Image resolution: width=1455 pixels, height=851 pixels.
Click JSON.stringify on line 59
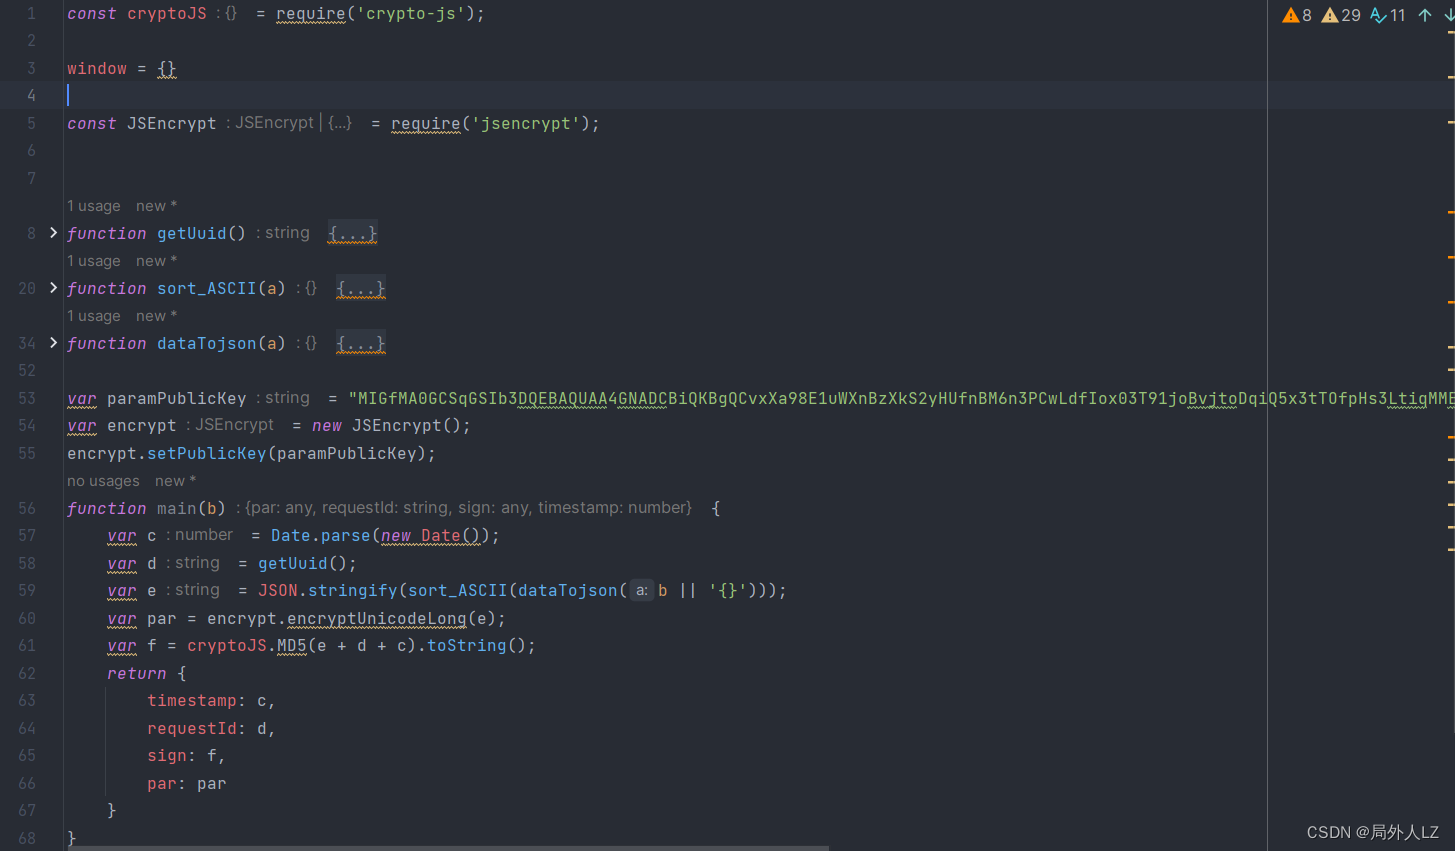(x=327, y=591)
